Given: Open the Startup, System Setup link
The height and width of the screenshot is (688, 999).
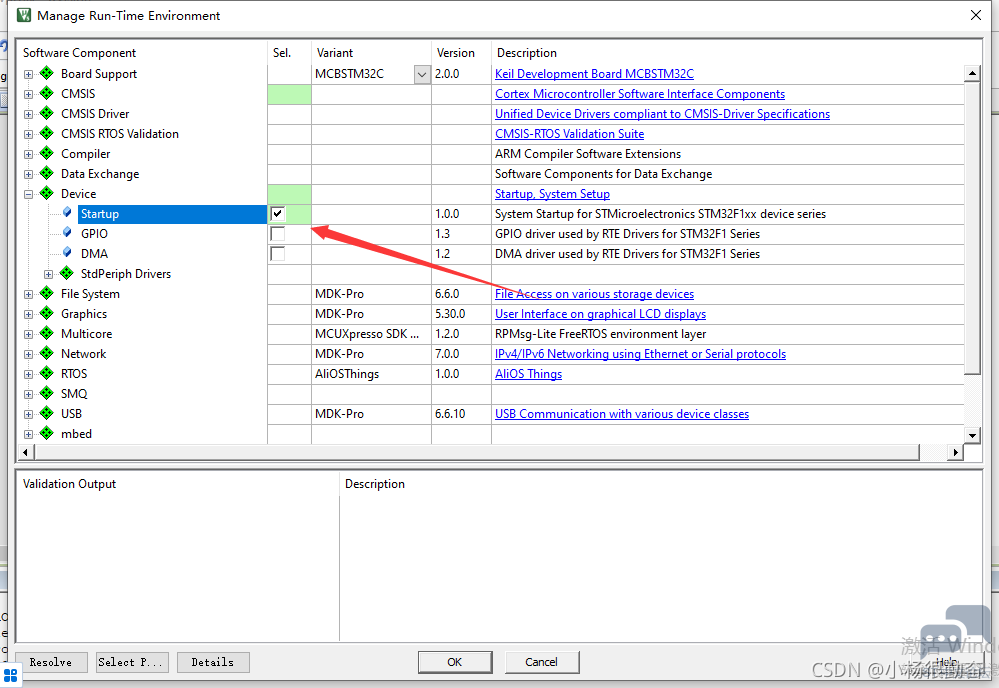Looking at the screenshot, I should pos(552,194).
